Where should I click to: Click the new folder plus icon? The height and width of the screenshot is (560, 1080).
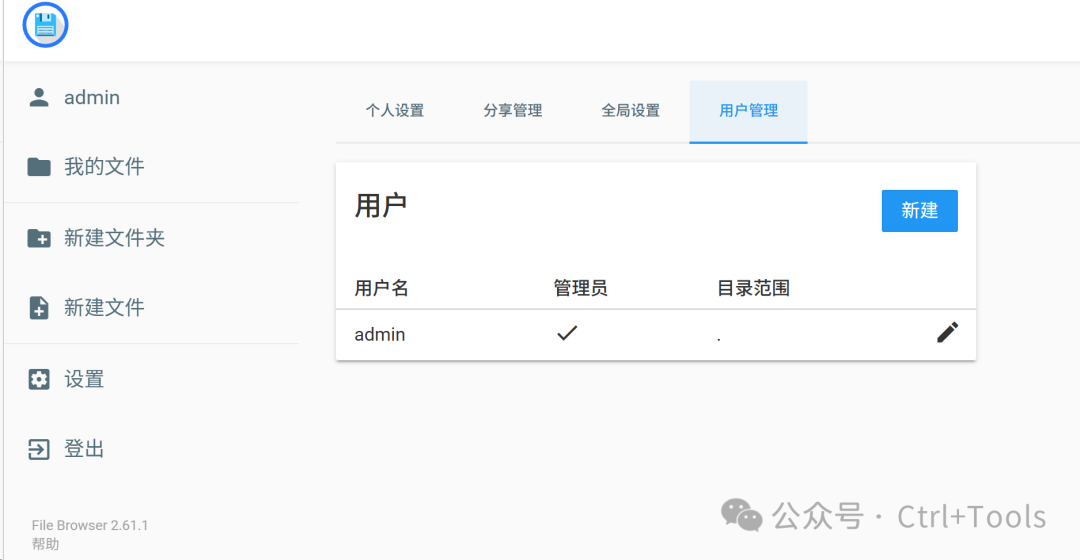(x=39, y=238)
